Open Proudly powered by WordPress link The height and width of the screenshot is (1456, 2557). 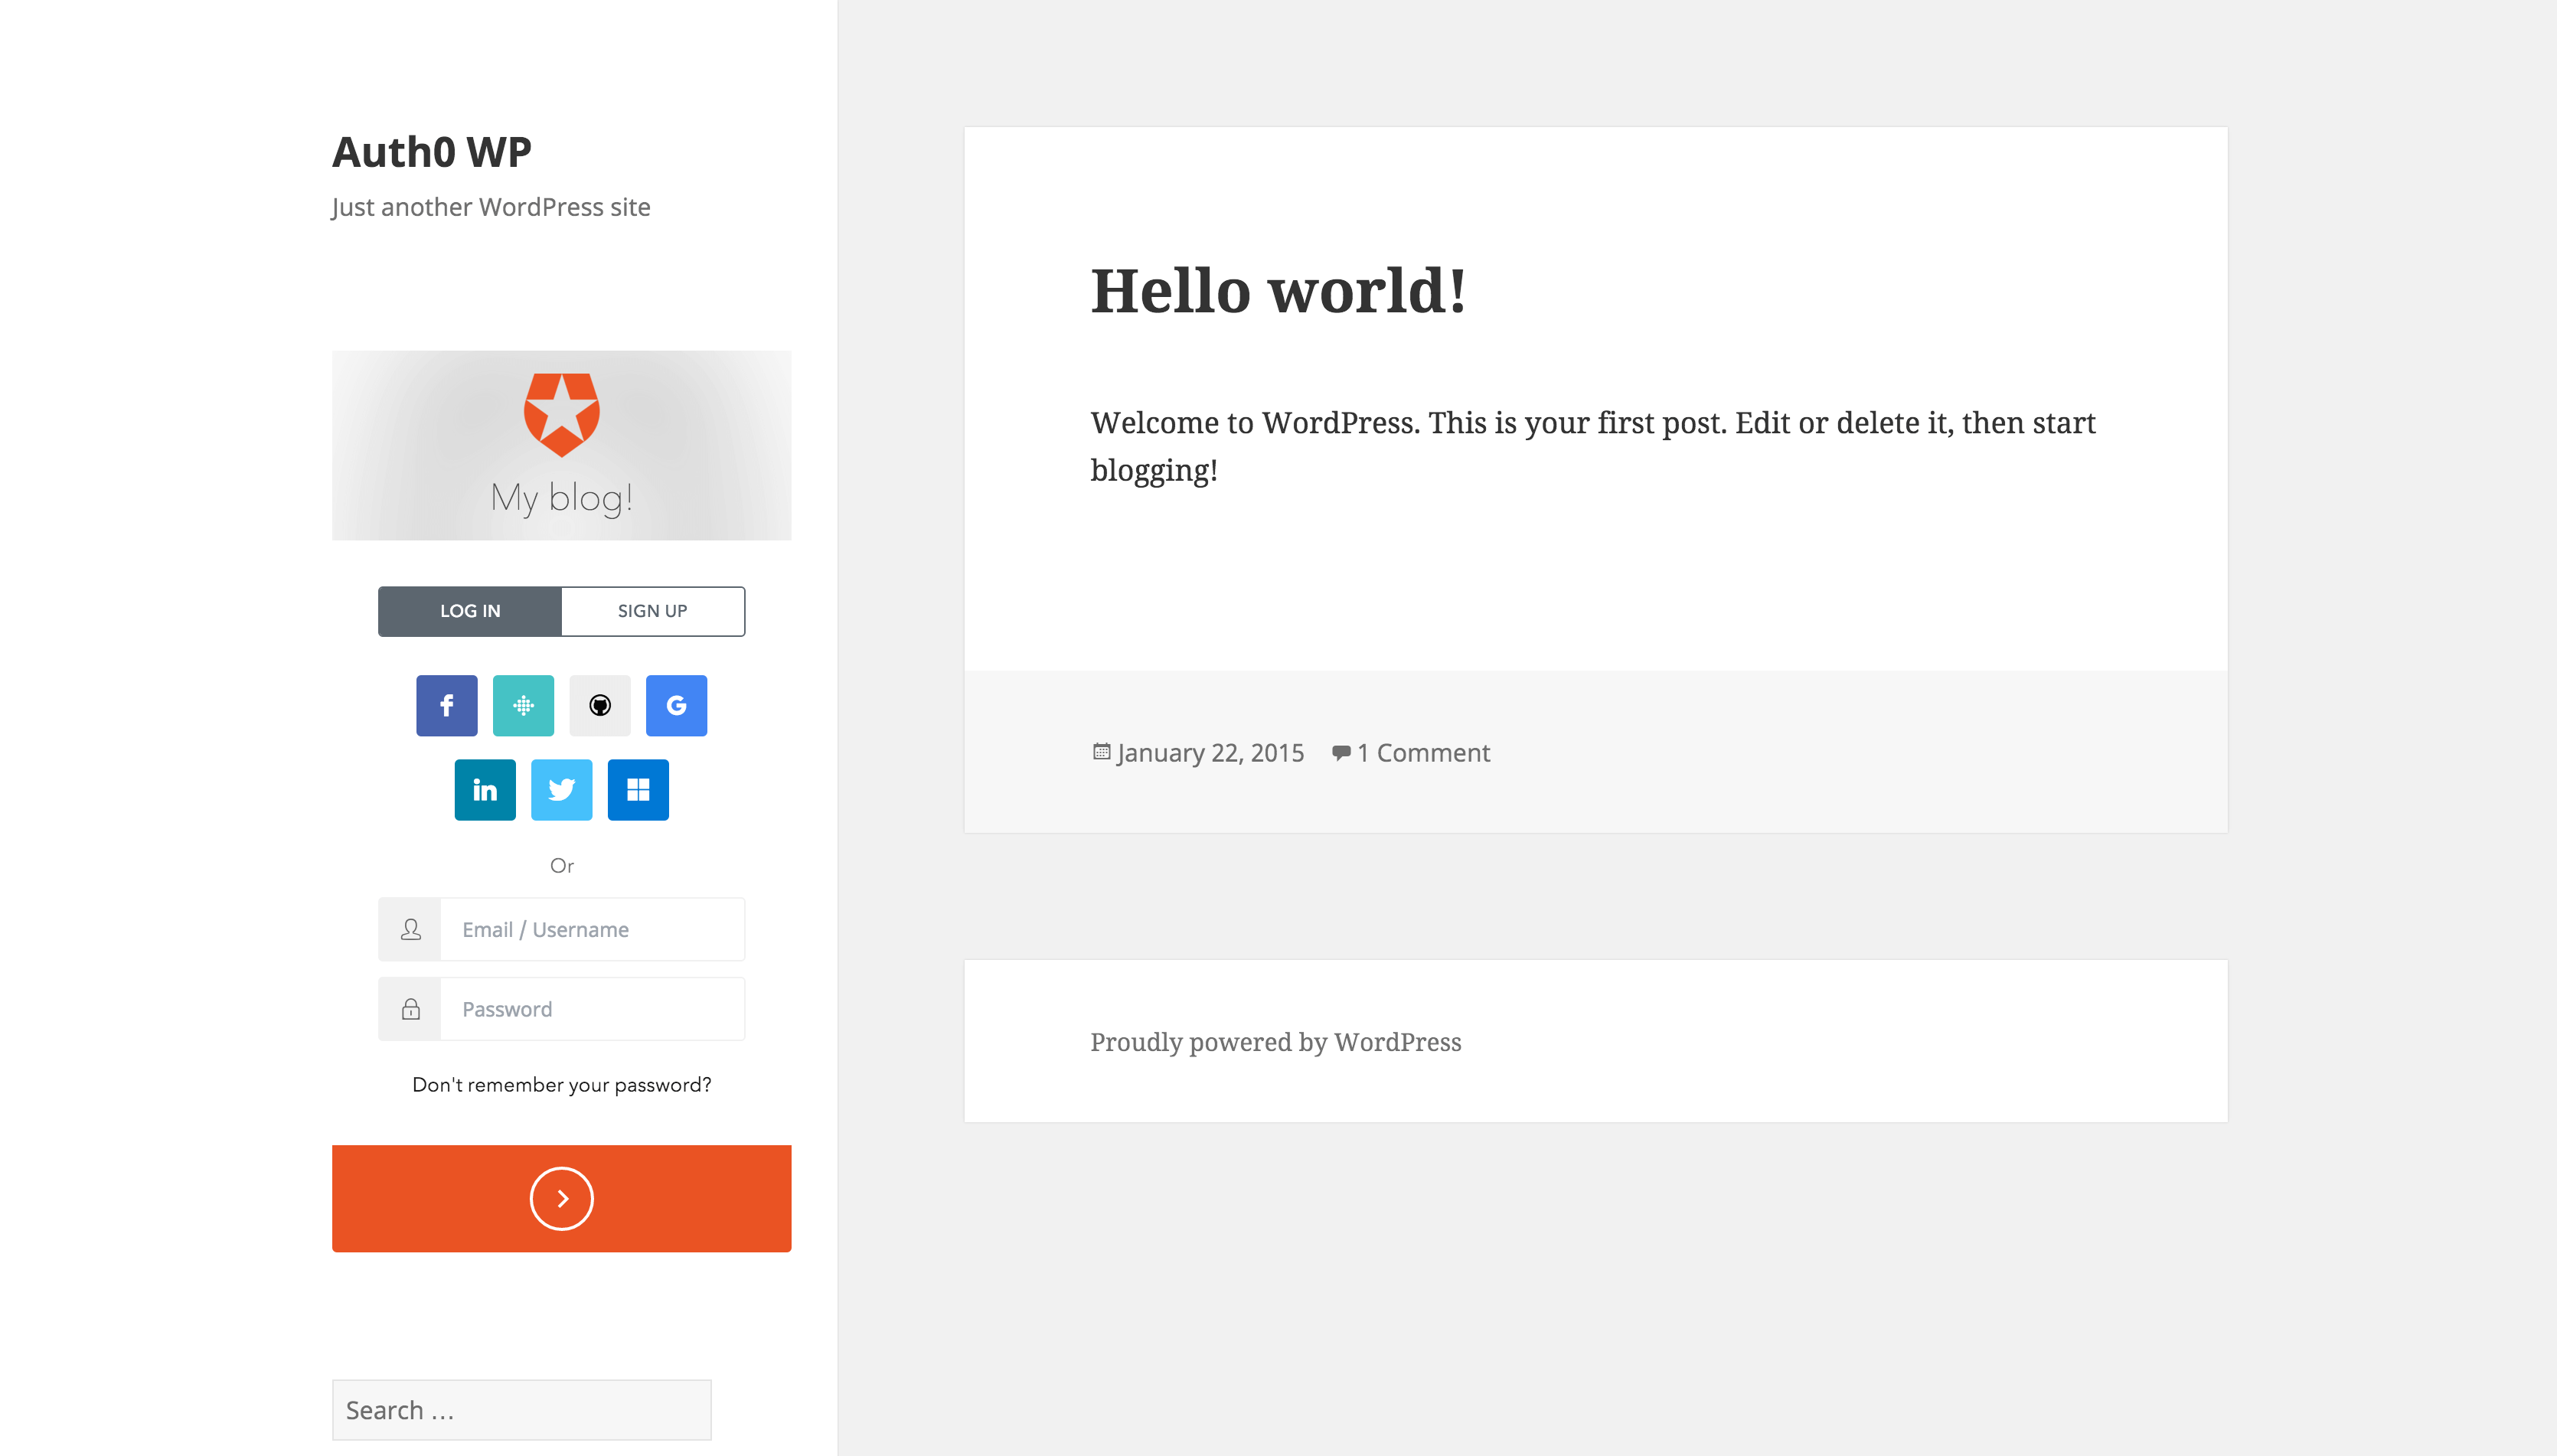1275,1042
